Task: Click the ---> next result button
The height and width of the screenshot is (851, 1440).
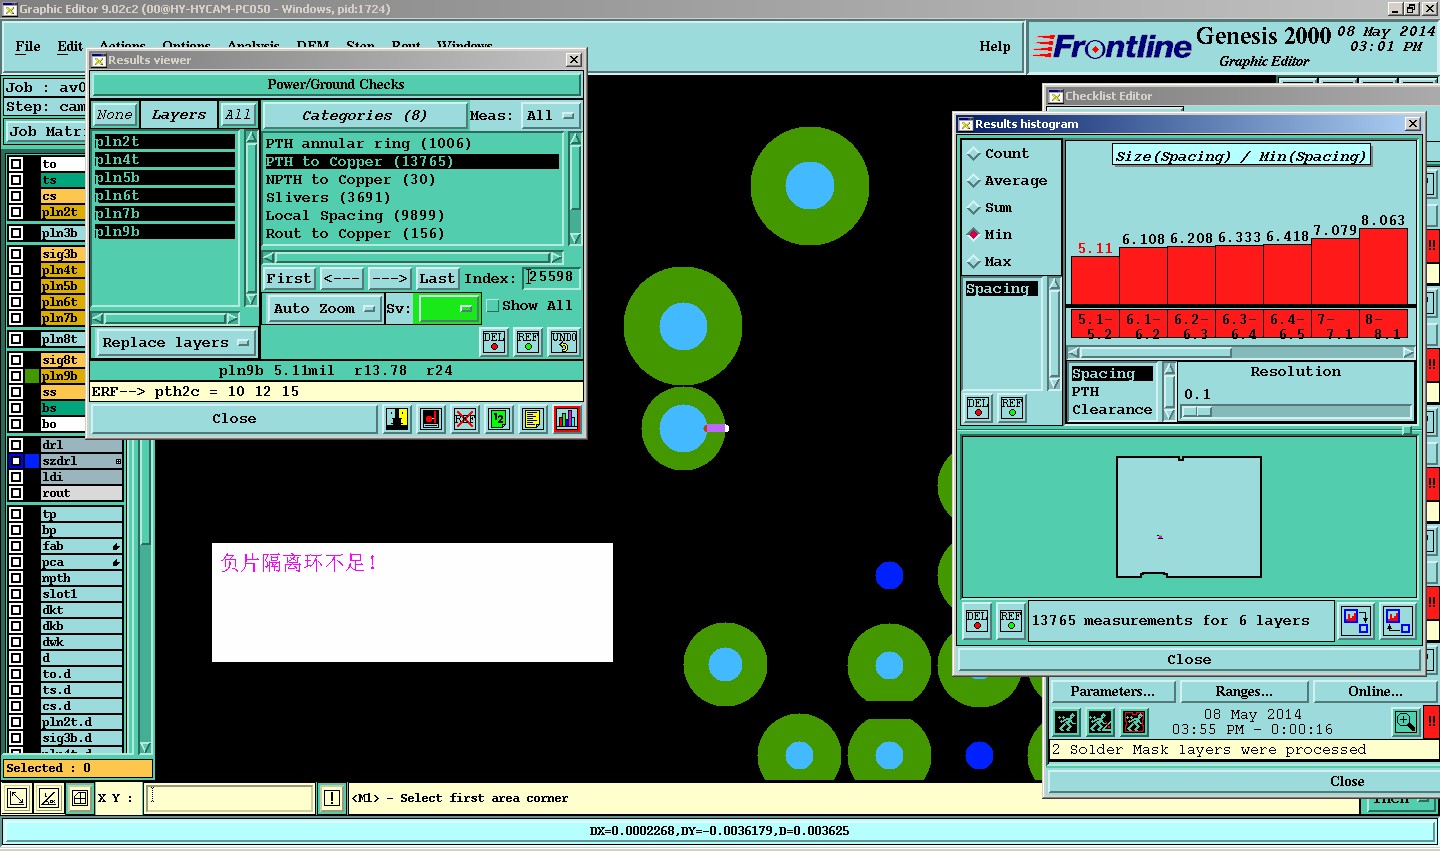Action: point(389,279)
